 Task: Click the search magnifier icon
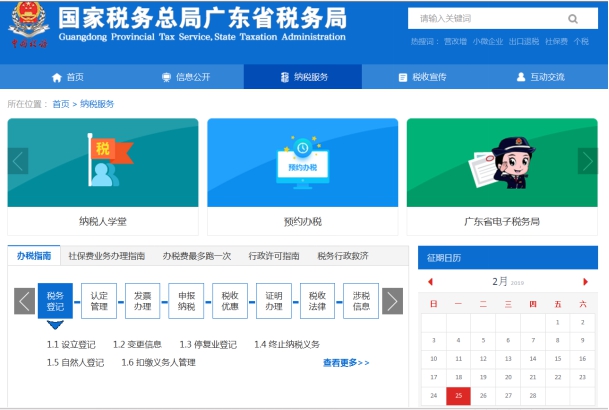coord(573,18)
